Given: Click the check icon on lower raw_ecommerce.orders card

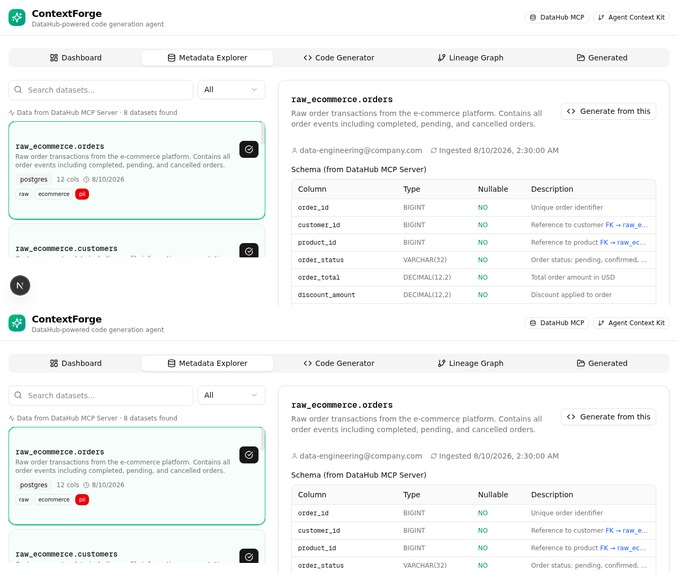Looking at the screenshot, I should 249,455.
